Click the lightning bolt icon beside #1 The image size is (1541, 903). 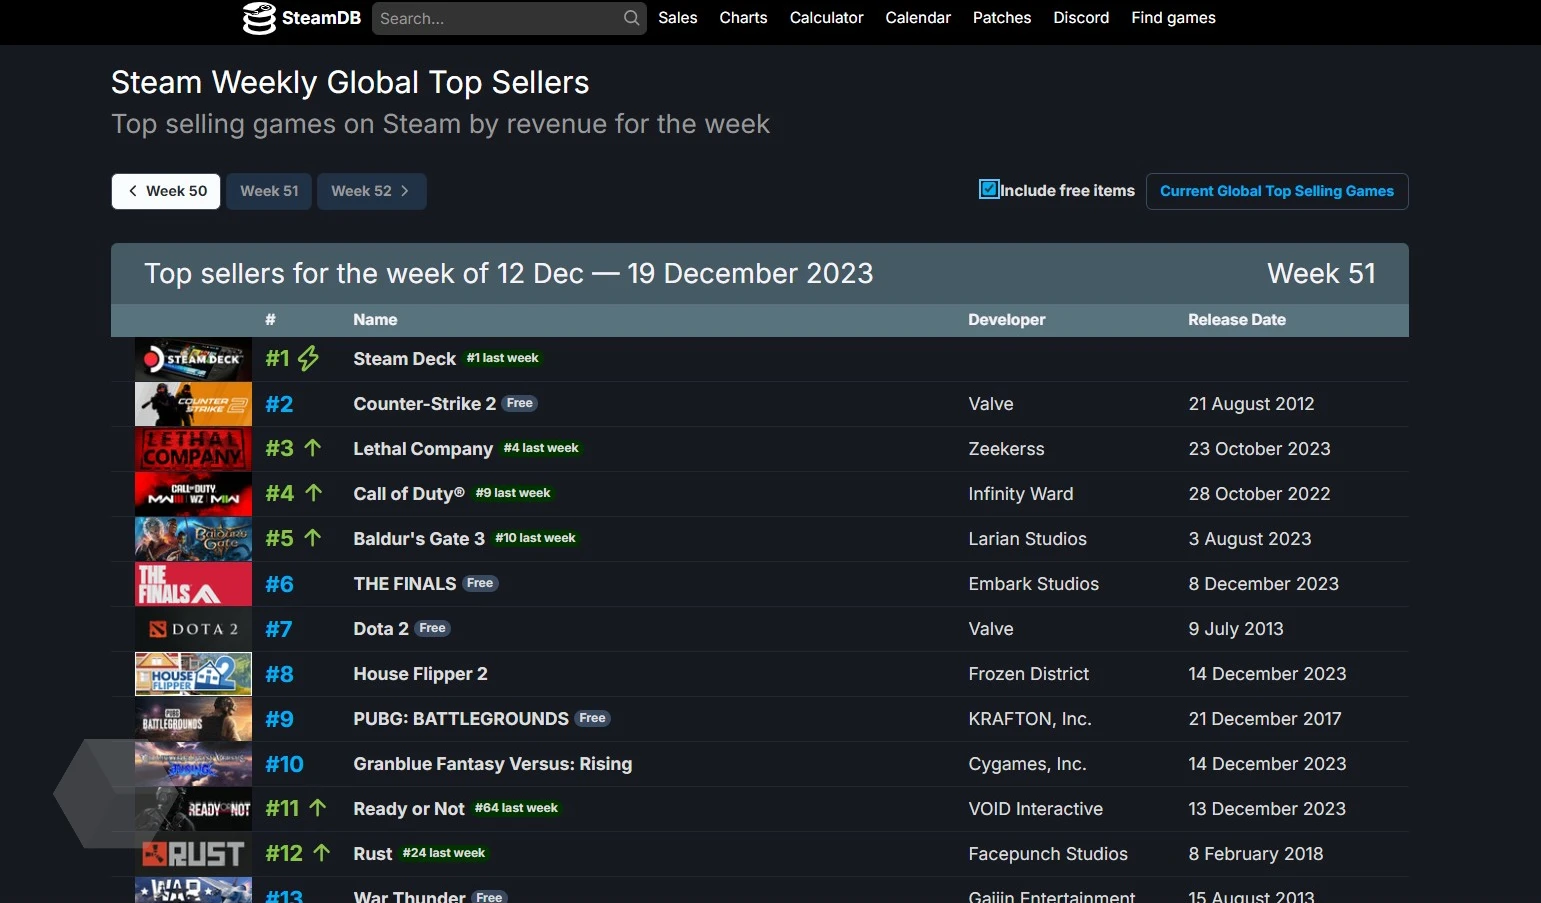[x=308, y=358]
